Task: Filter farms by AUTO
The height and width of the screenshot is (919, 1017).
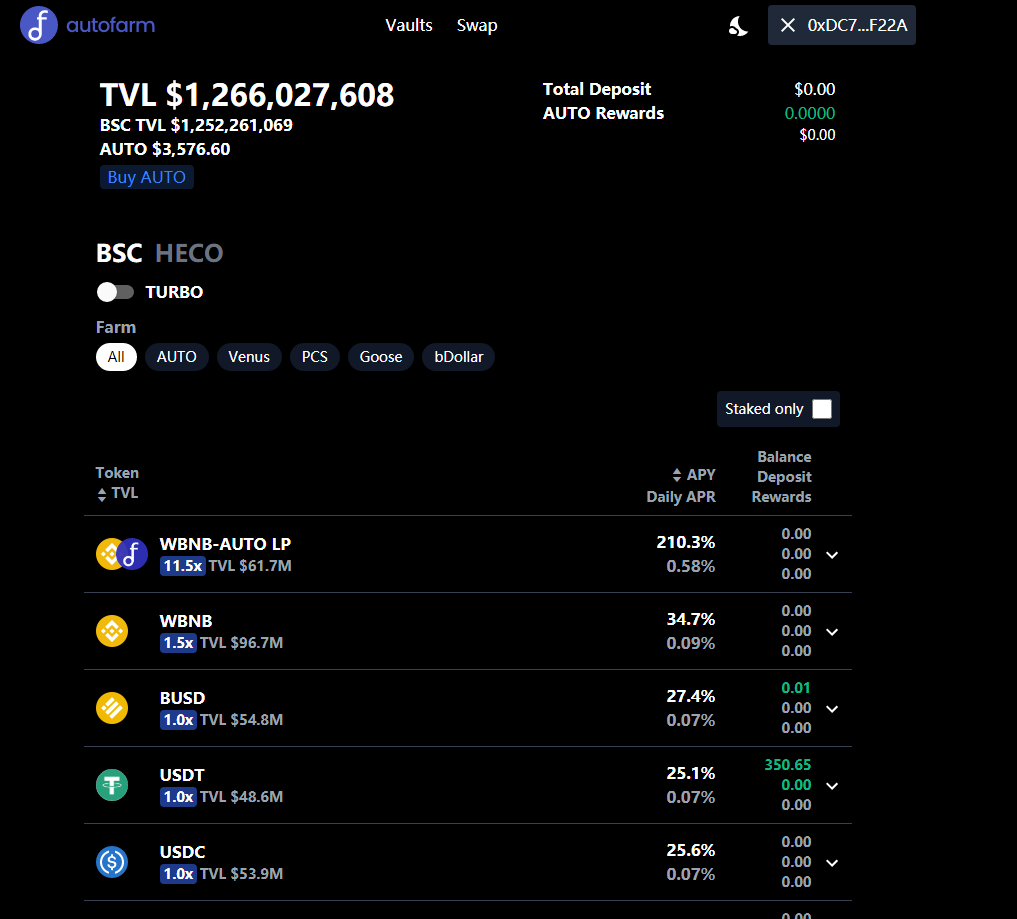Action: (x=176, y=357)
